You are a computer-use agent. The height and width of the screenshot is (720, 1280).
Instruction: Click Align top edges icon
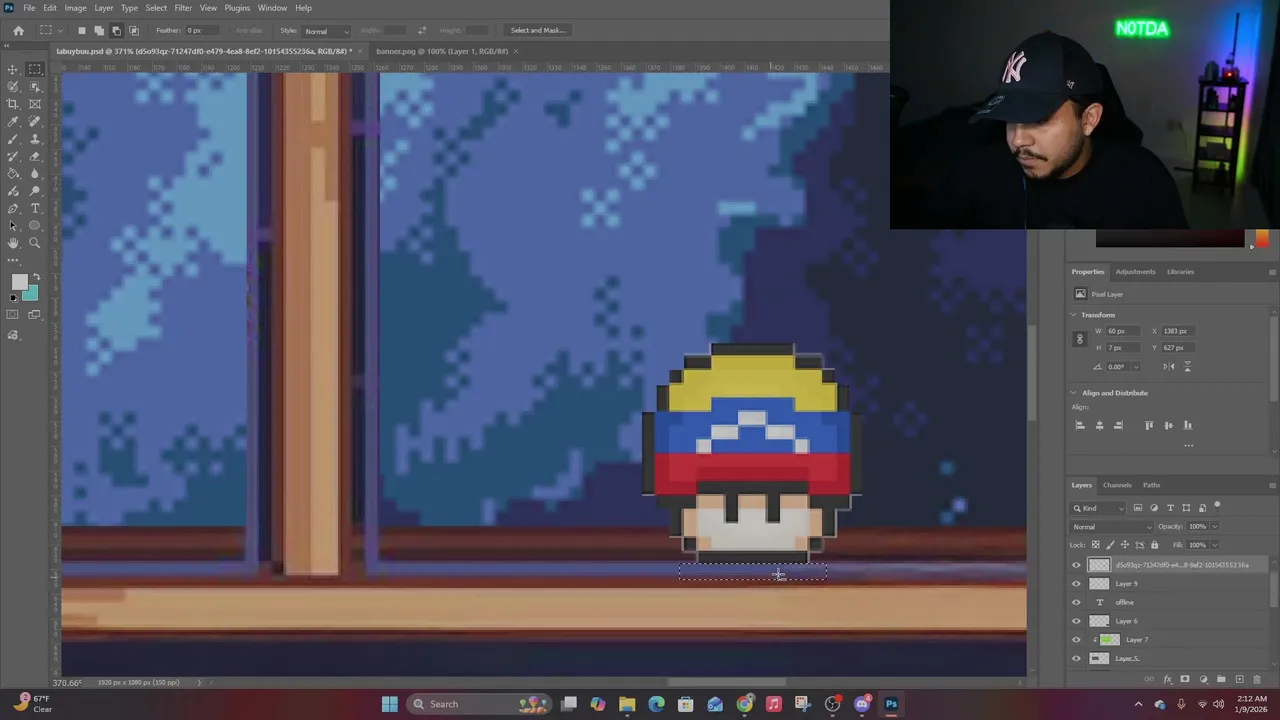(x=1149, y=425)
